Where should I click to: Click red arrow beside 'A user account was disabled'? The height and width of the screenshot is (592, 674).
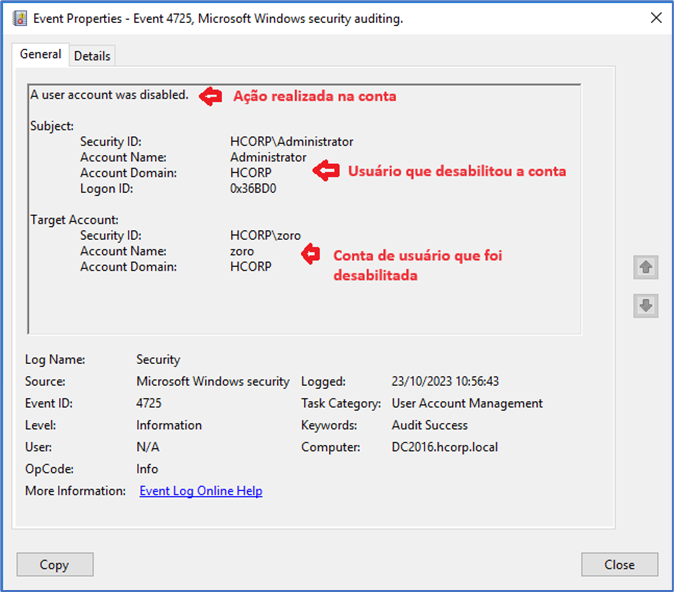209,96
